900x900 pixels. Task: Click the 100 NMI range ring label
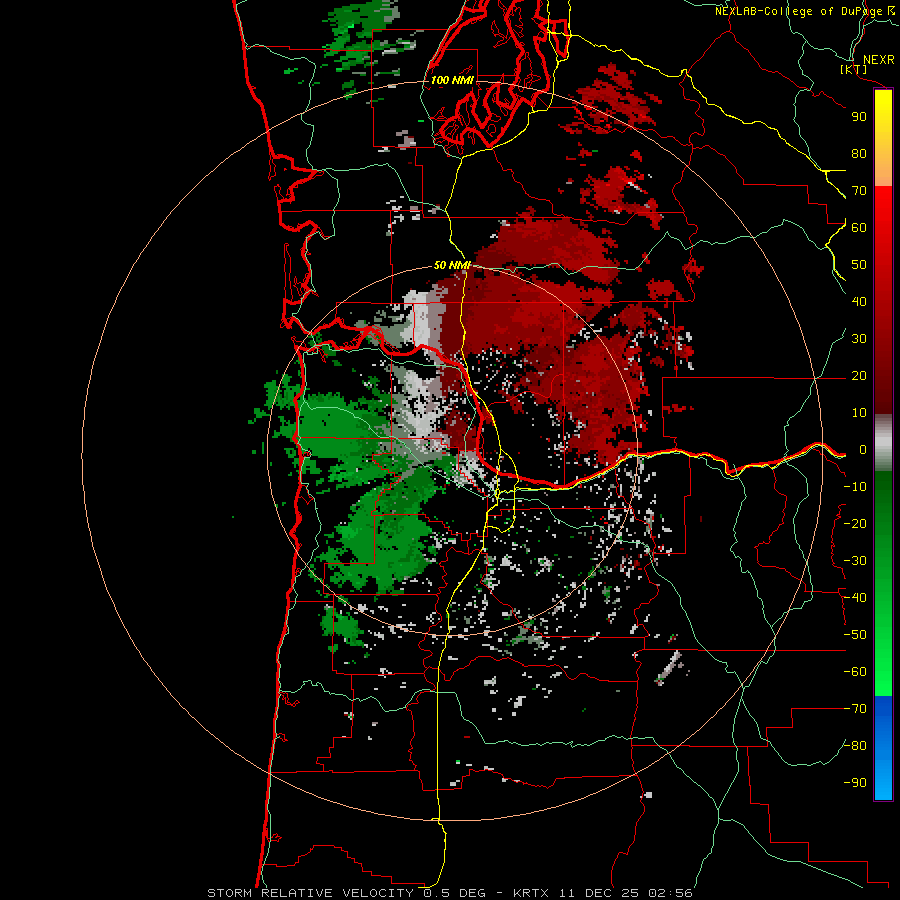[452, 80]
